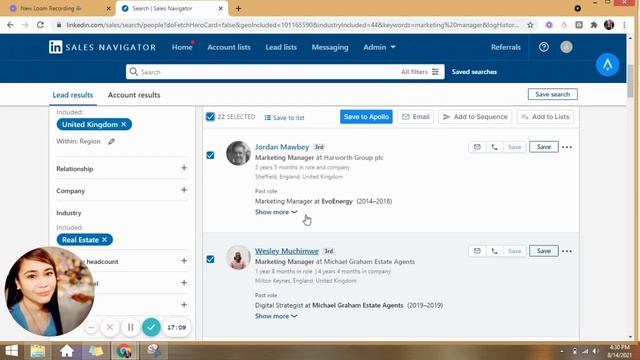Open Saved searches
640x360 pixels.
tap(474, 72)
